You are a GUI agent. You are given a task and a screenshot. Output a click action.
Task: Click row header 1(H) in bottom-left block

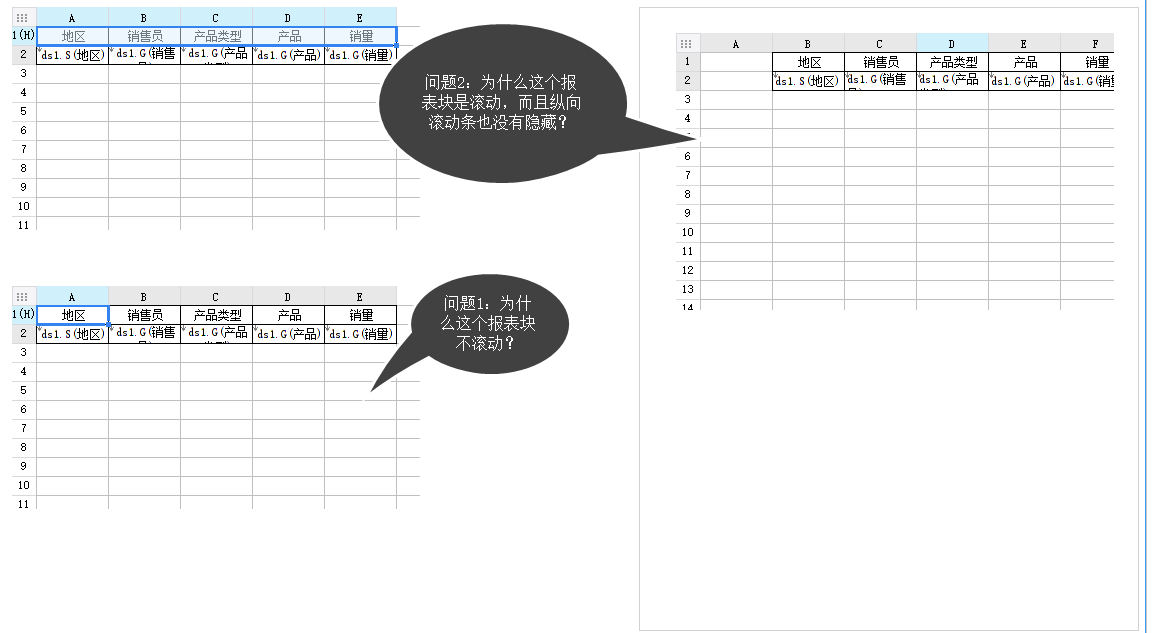(24, 315)
